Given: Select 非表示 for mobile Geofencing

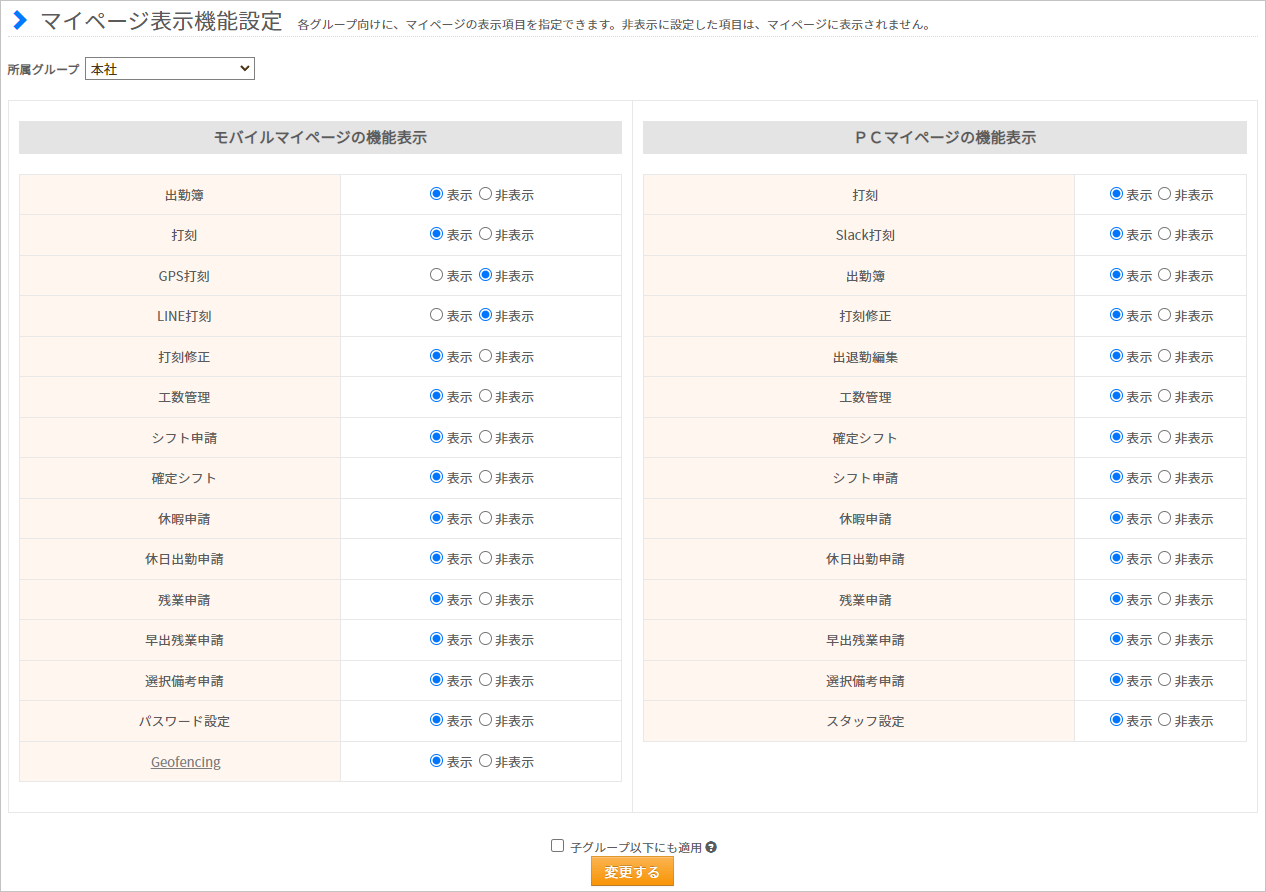Looking at the screenshot, I should tap(486, 761).
